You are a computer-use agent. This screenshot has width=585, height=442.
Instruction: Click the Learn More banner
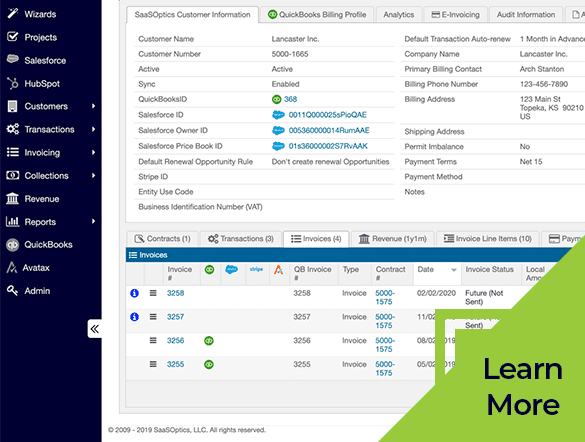point(523,387)
